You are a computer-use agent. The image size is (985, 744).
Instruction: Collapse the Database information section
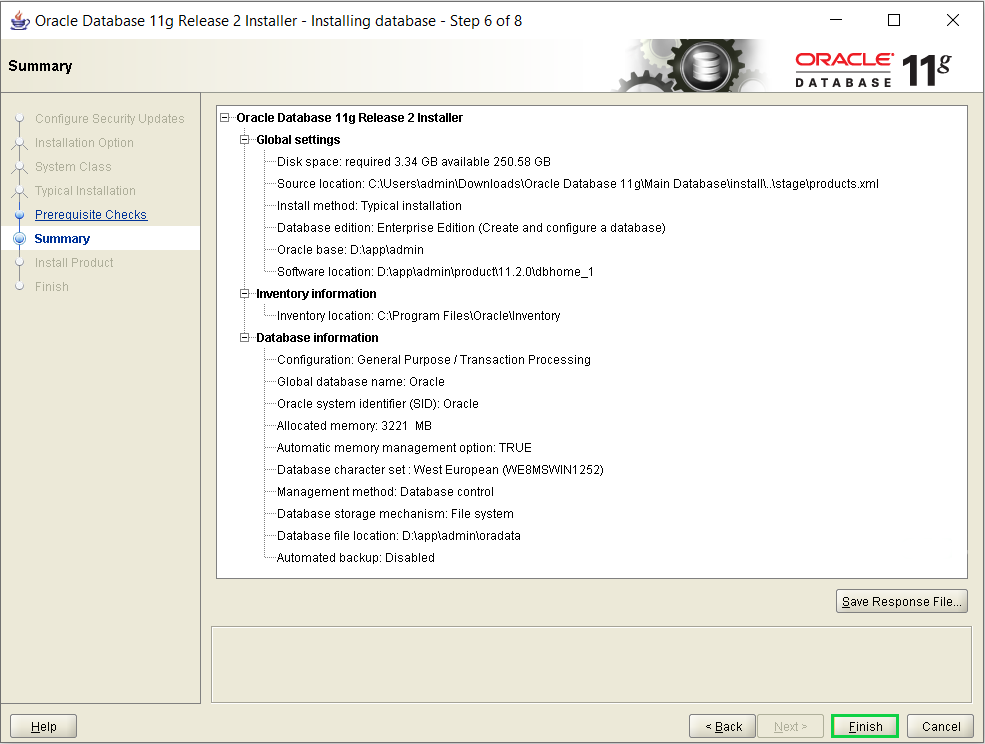(244, 337)
